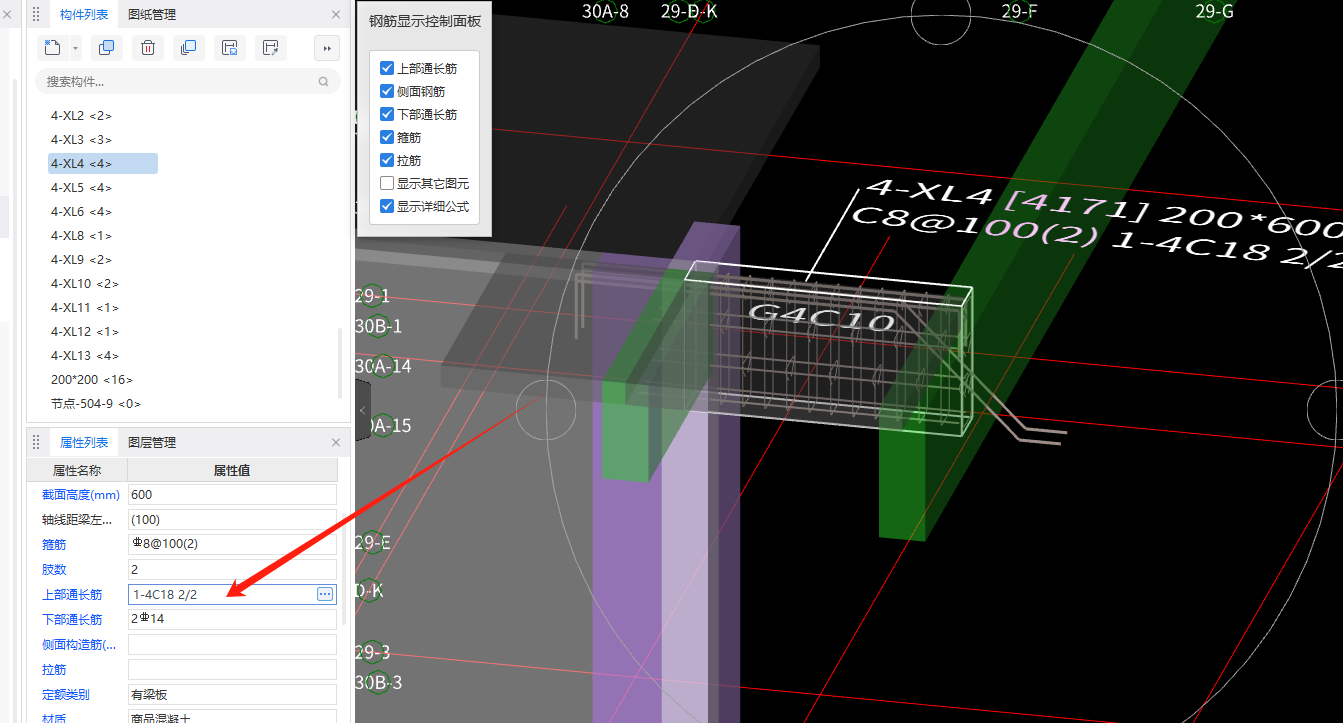
Task: Select component 4-XL2 <2>
Action: click(x=81, y=116)
